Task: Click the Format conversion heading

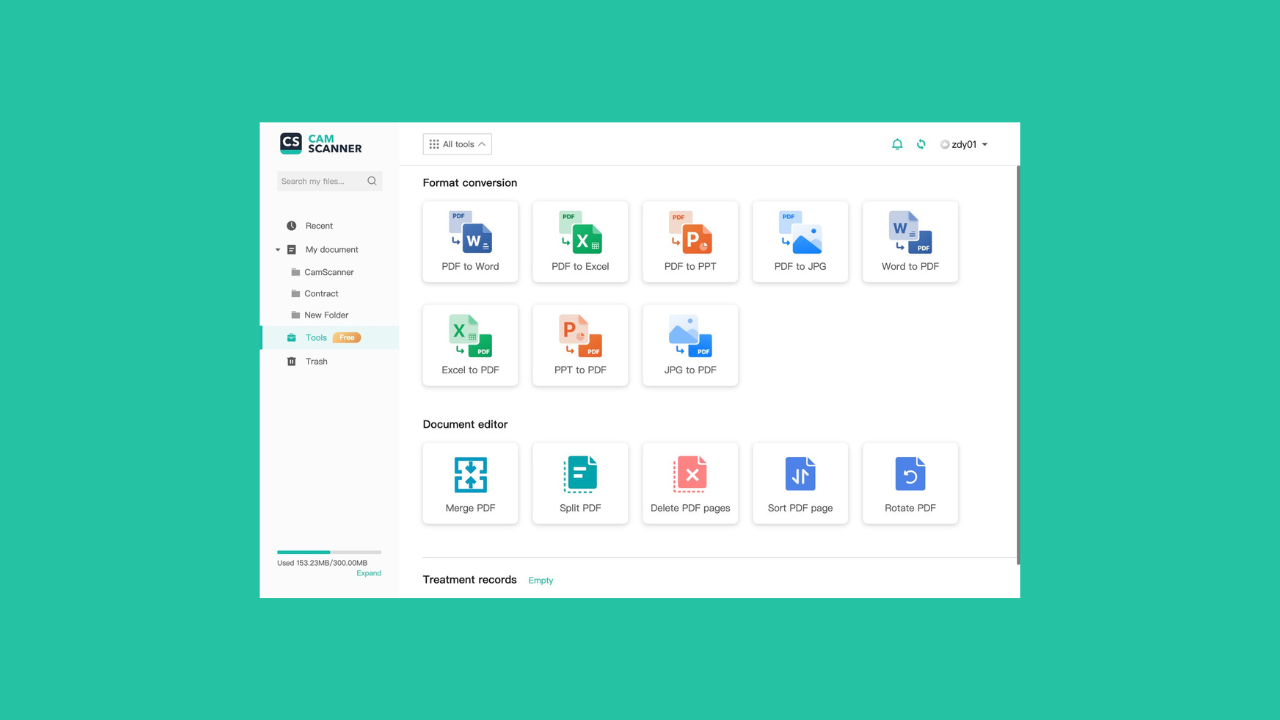Action: (x=470, y=183)
